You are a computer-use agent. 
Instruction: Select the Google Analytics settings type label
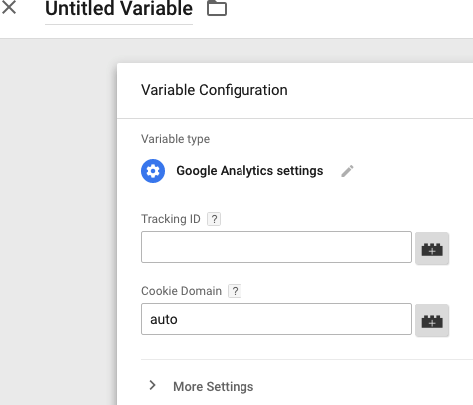tap(250, 171)
